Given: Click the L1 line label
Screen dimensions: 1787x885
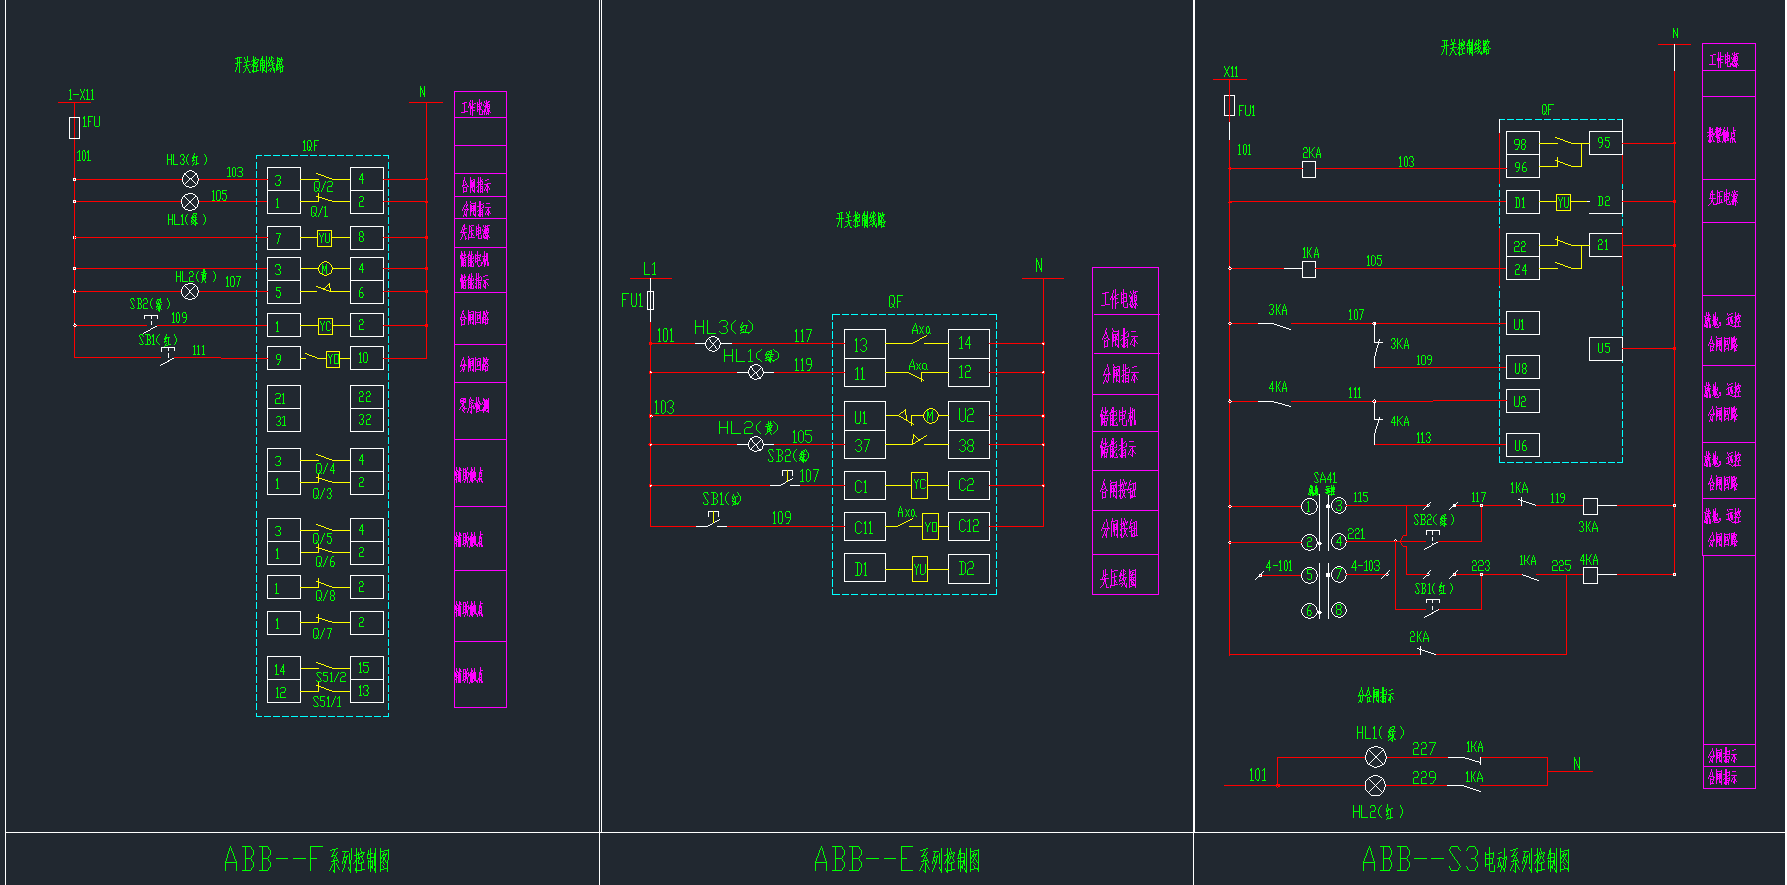Looking at the screenshot, I should tap(650, 269).
